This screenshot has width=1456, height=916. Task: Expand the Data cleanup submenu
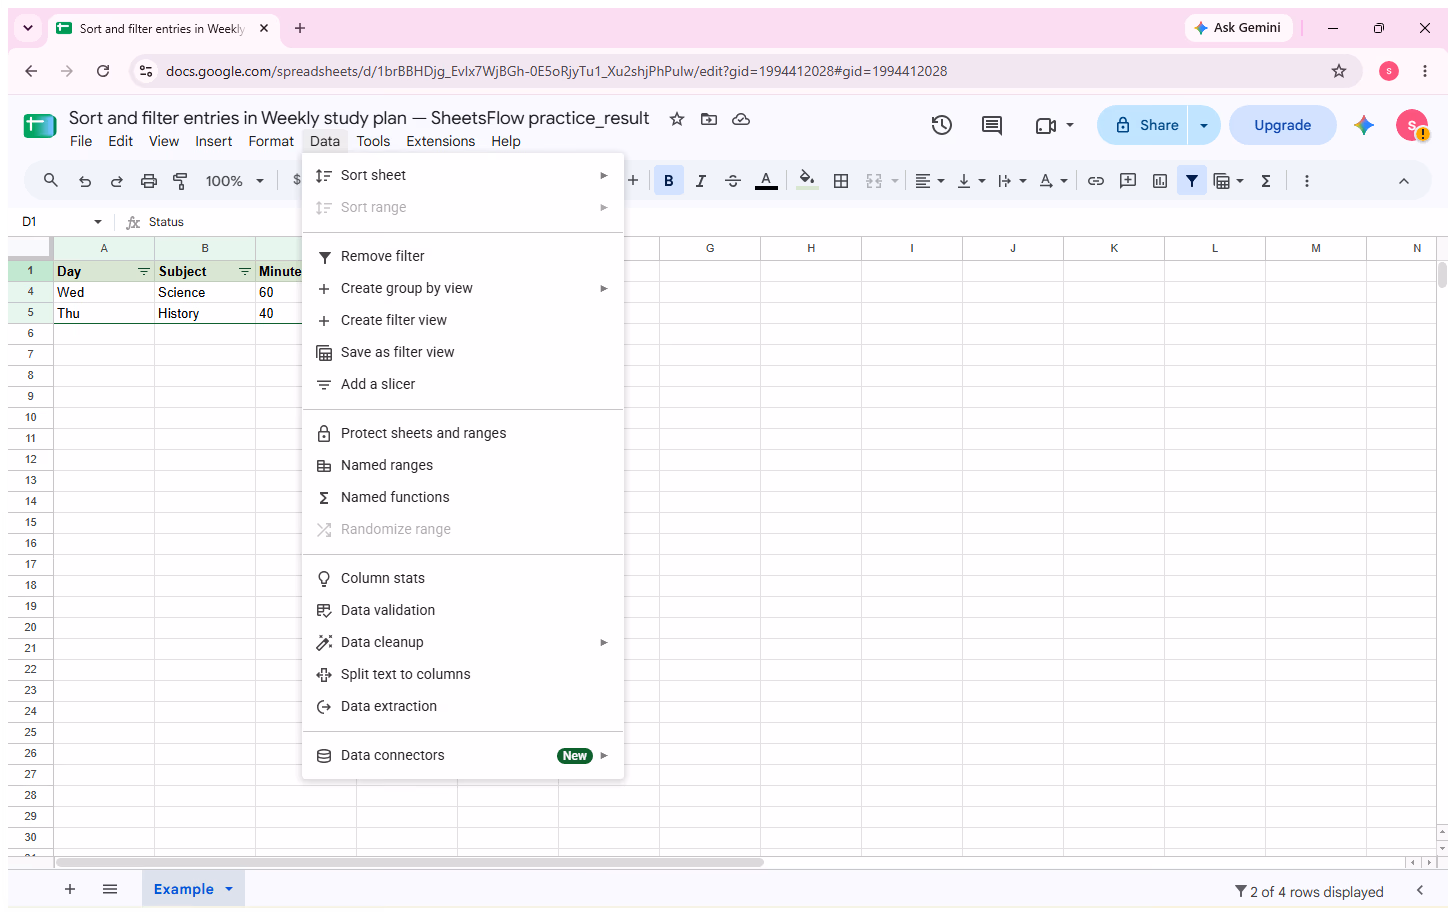click(462, 642)
